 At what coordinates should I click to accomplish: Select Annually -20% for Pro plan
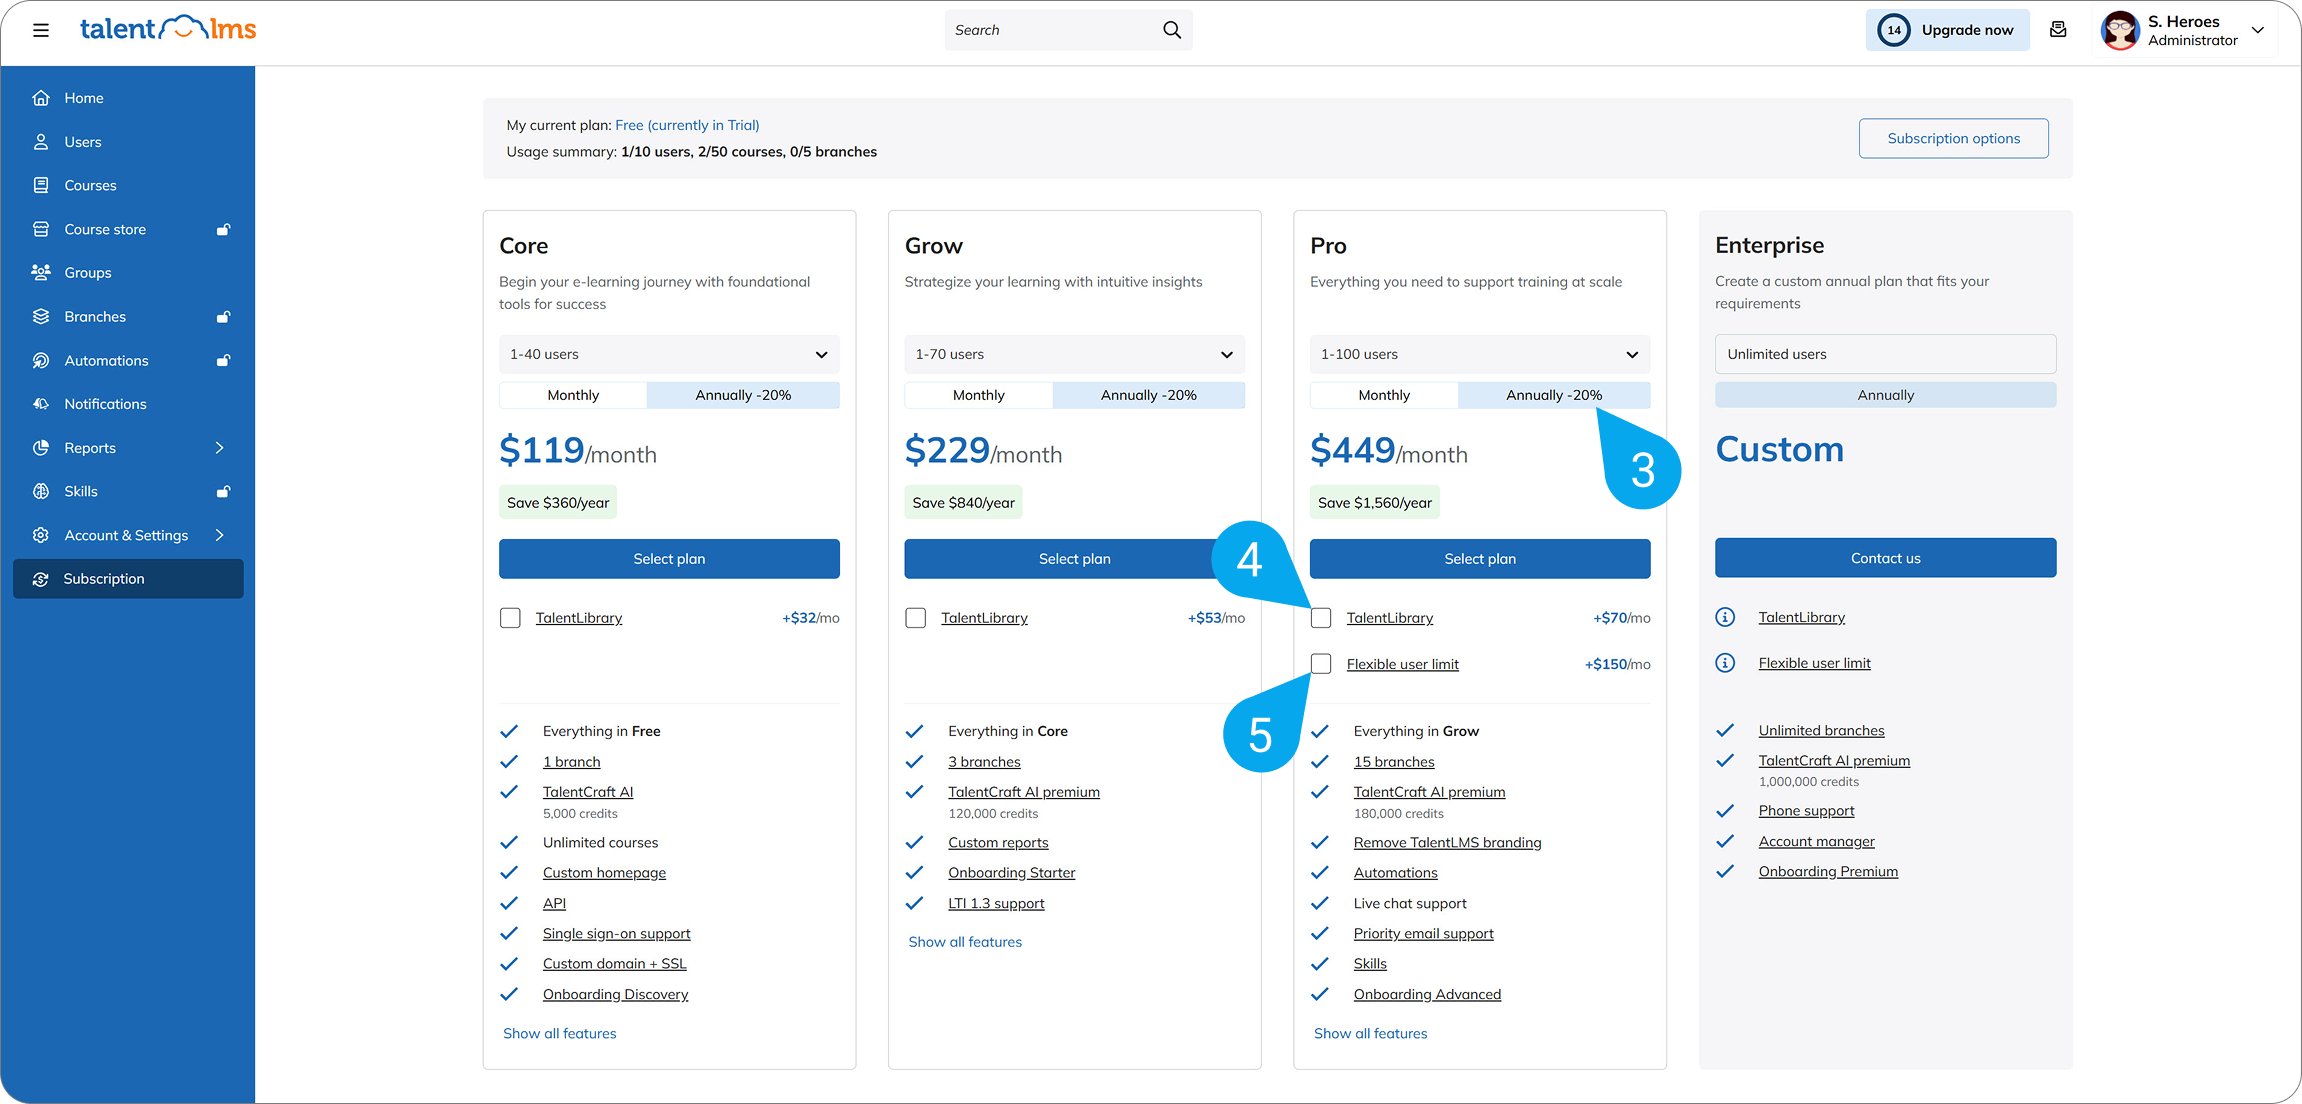click(x=1554, y=395)
